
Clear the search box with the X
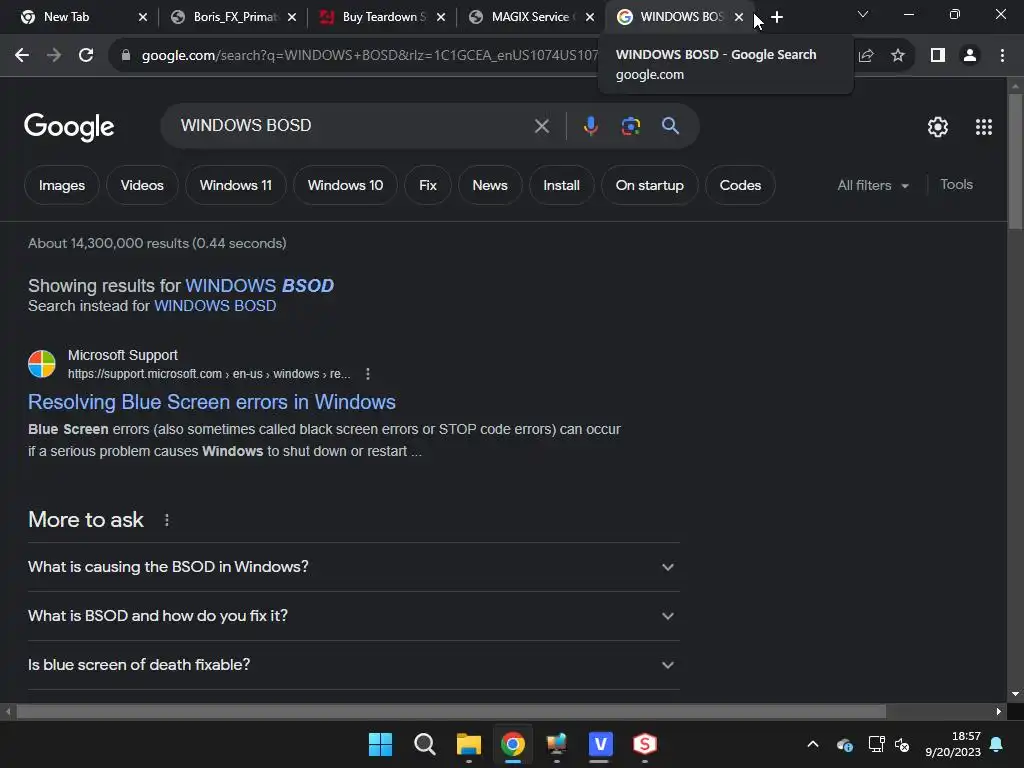pyautogui.click(x=541, y=126)
